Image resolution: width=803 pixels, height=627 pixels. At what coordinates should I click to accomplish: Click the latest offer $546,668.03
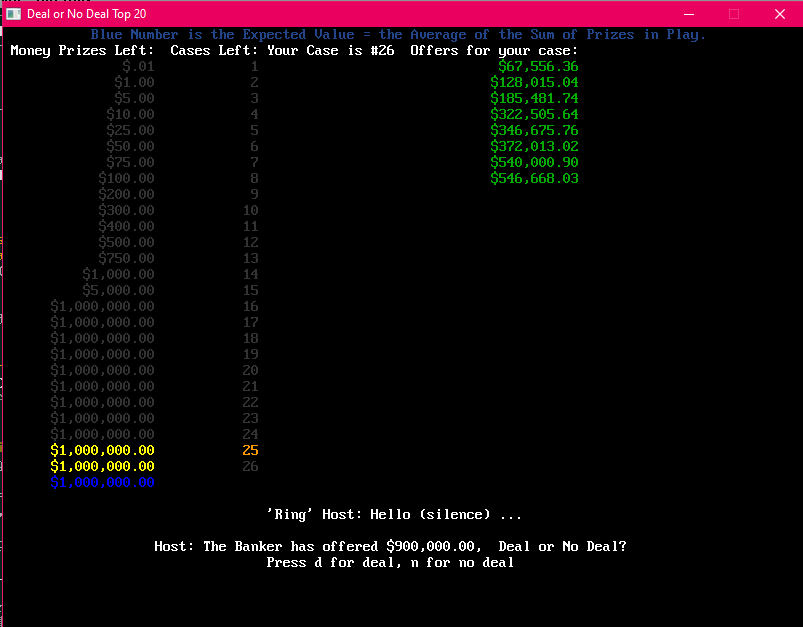click(534, 178)
